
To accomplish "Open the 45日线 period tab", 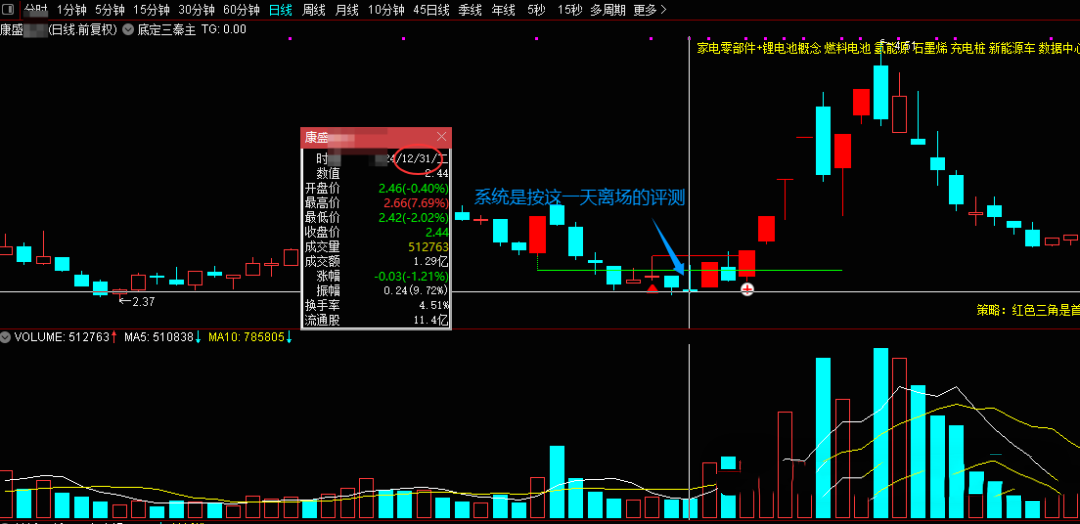I will click(x=431, y=10).
